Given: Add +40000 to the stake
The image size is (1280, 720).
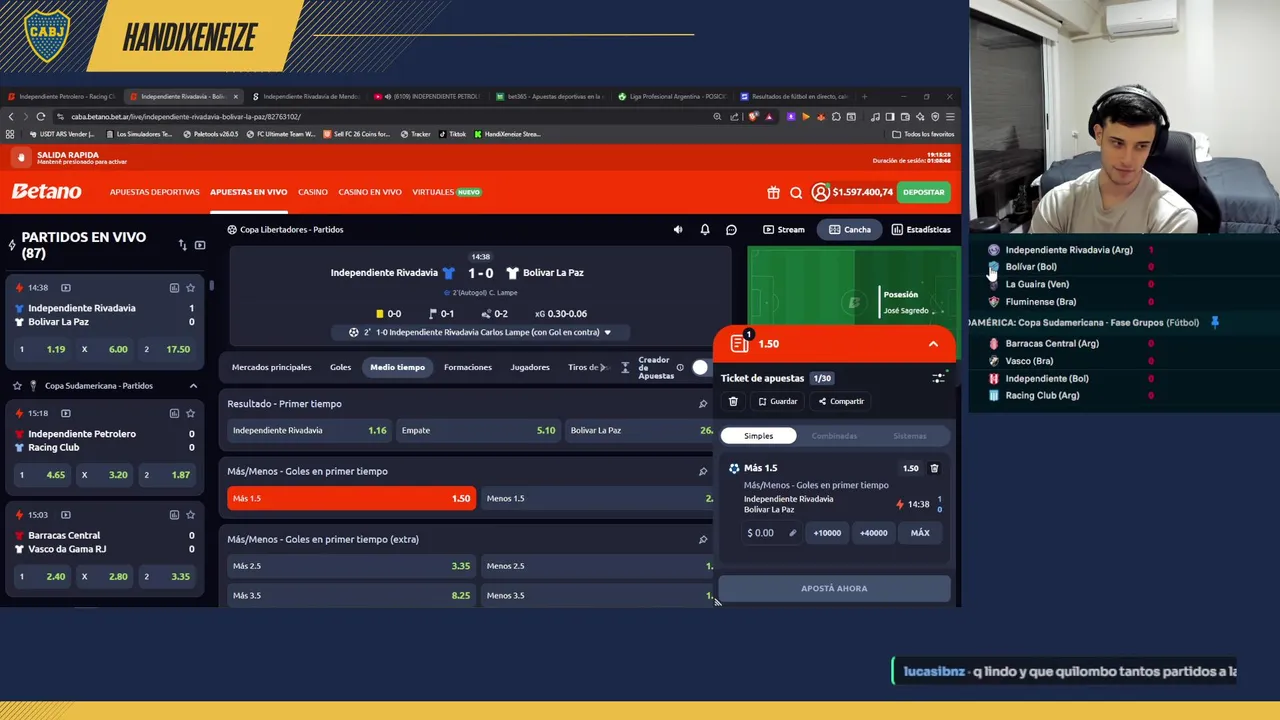Looking at the screenshot, I should coord(873,533).
